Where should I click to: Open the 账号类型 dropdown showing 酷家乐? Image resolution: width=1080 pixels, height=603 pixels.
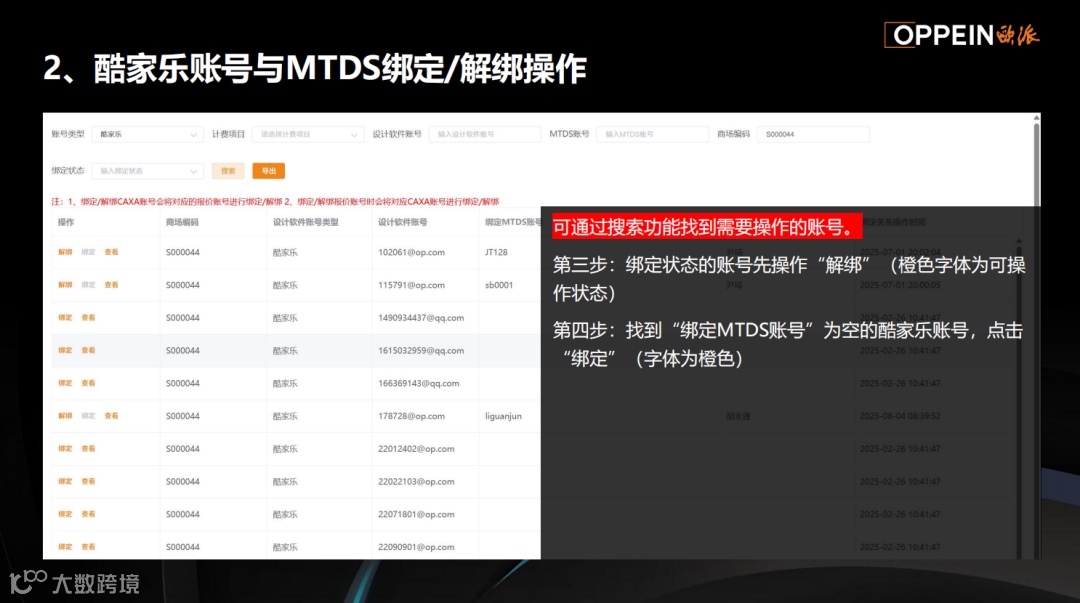tap(147, 134)
